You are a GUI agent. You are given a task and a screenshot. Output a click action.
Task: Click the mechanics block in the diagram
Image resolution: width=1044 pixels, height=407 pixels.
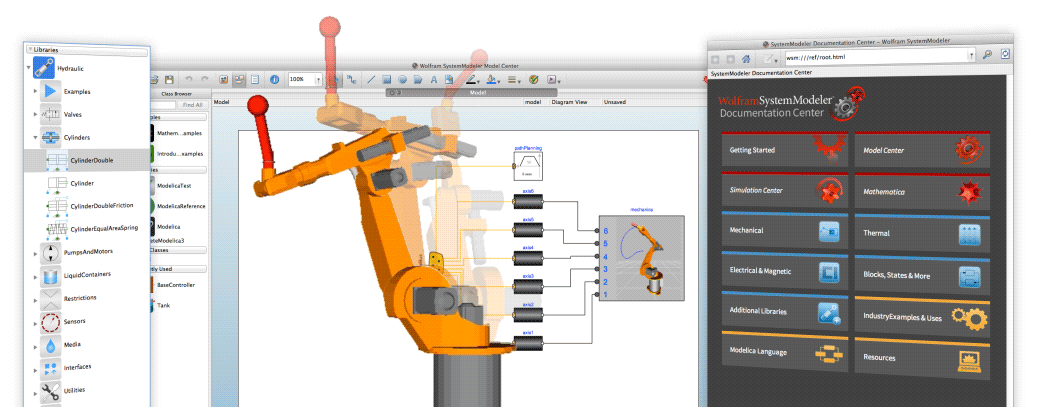tap(642, 258)
